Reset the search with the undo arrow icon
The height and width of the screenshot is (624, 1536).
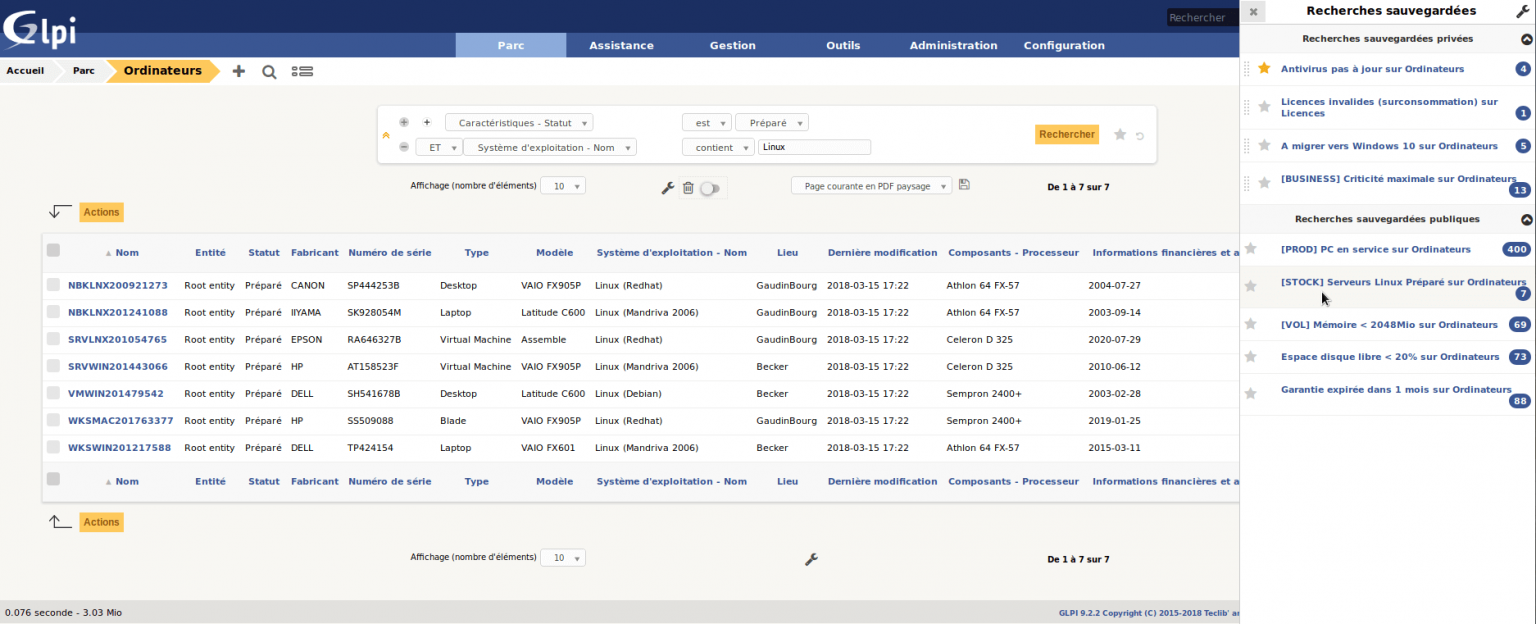point(1139,133)
